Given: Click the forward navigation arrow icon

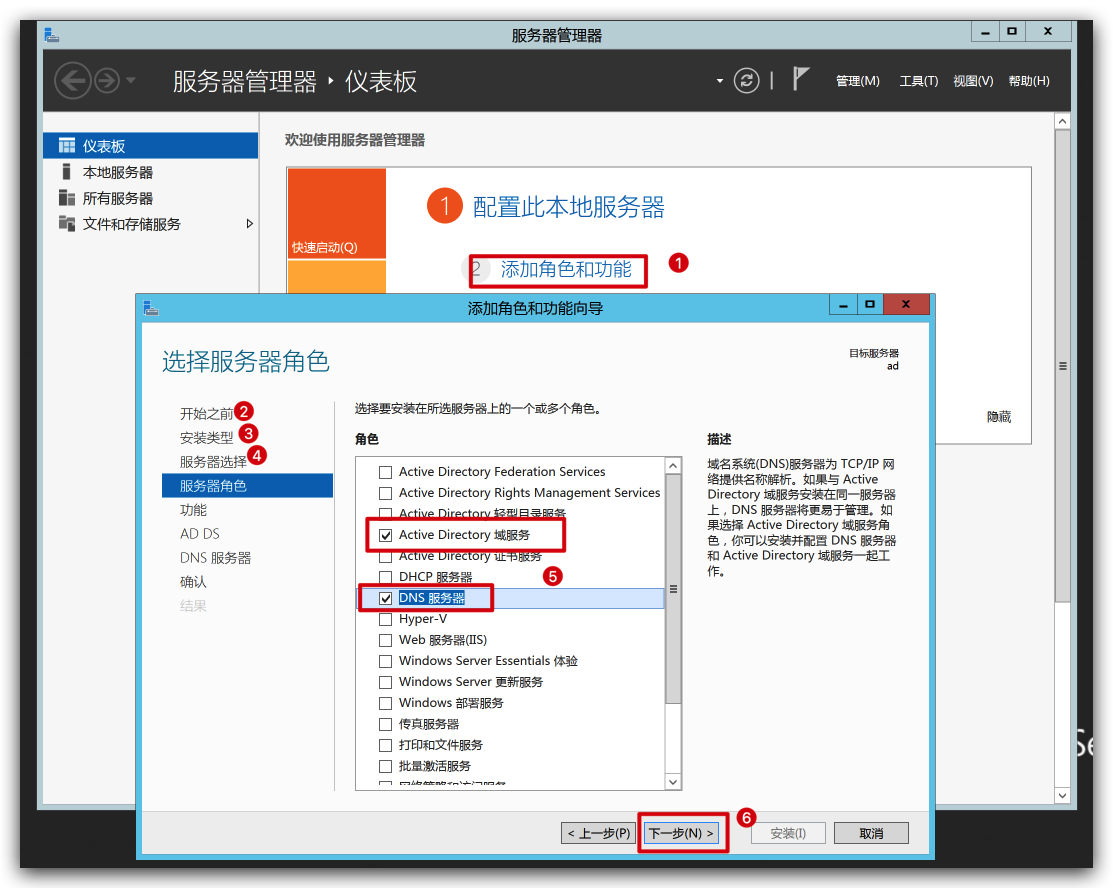Looking at the screenshot, I should 107,81.
